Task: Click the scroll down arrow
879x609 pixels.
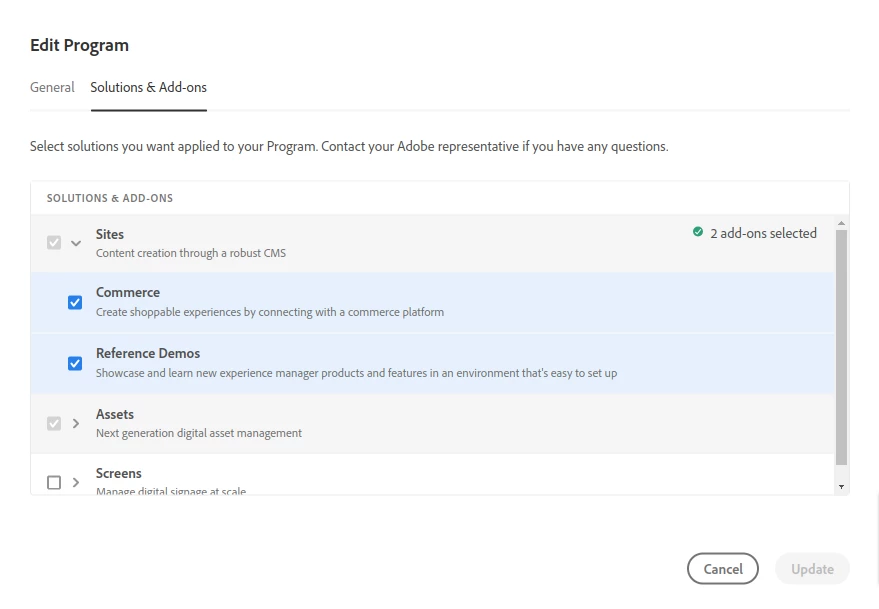Action: pyautogui.click(x=841, y=486)
